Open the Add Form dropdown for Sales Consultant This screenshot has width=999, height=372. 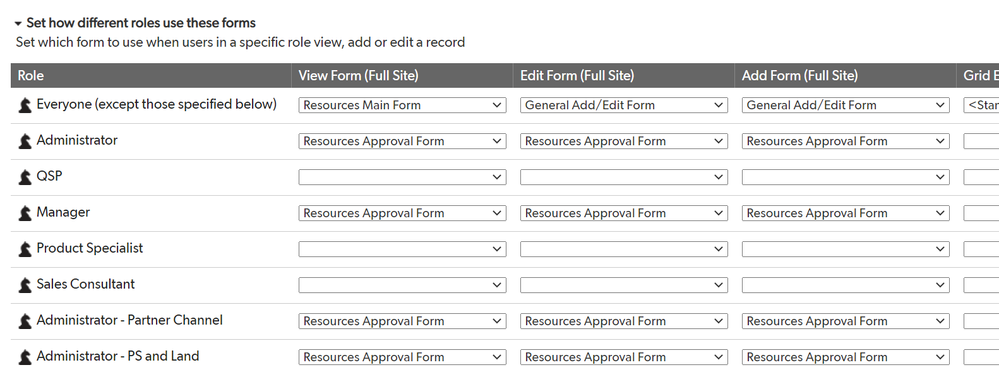coord(845,285)
